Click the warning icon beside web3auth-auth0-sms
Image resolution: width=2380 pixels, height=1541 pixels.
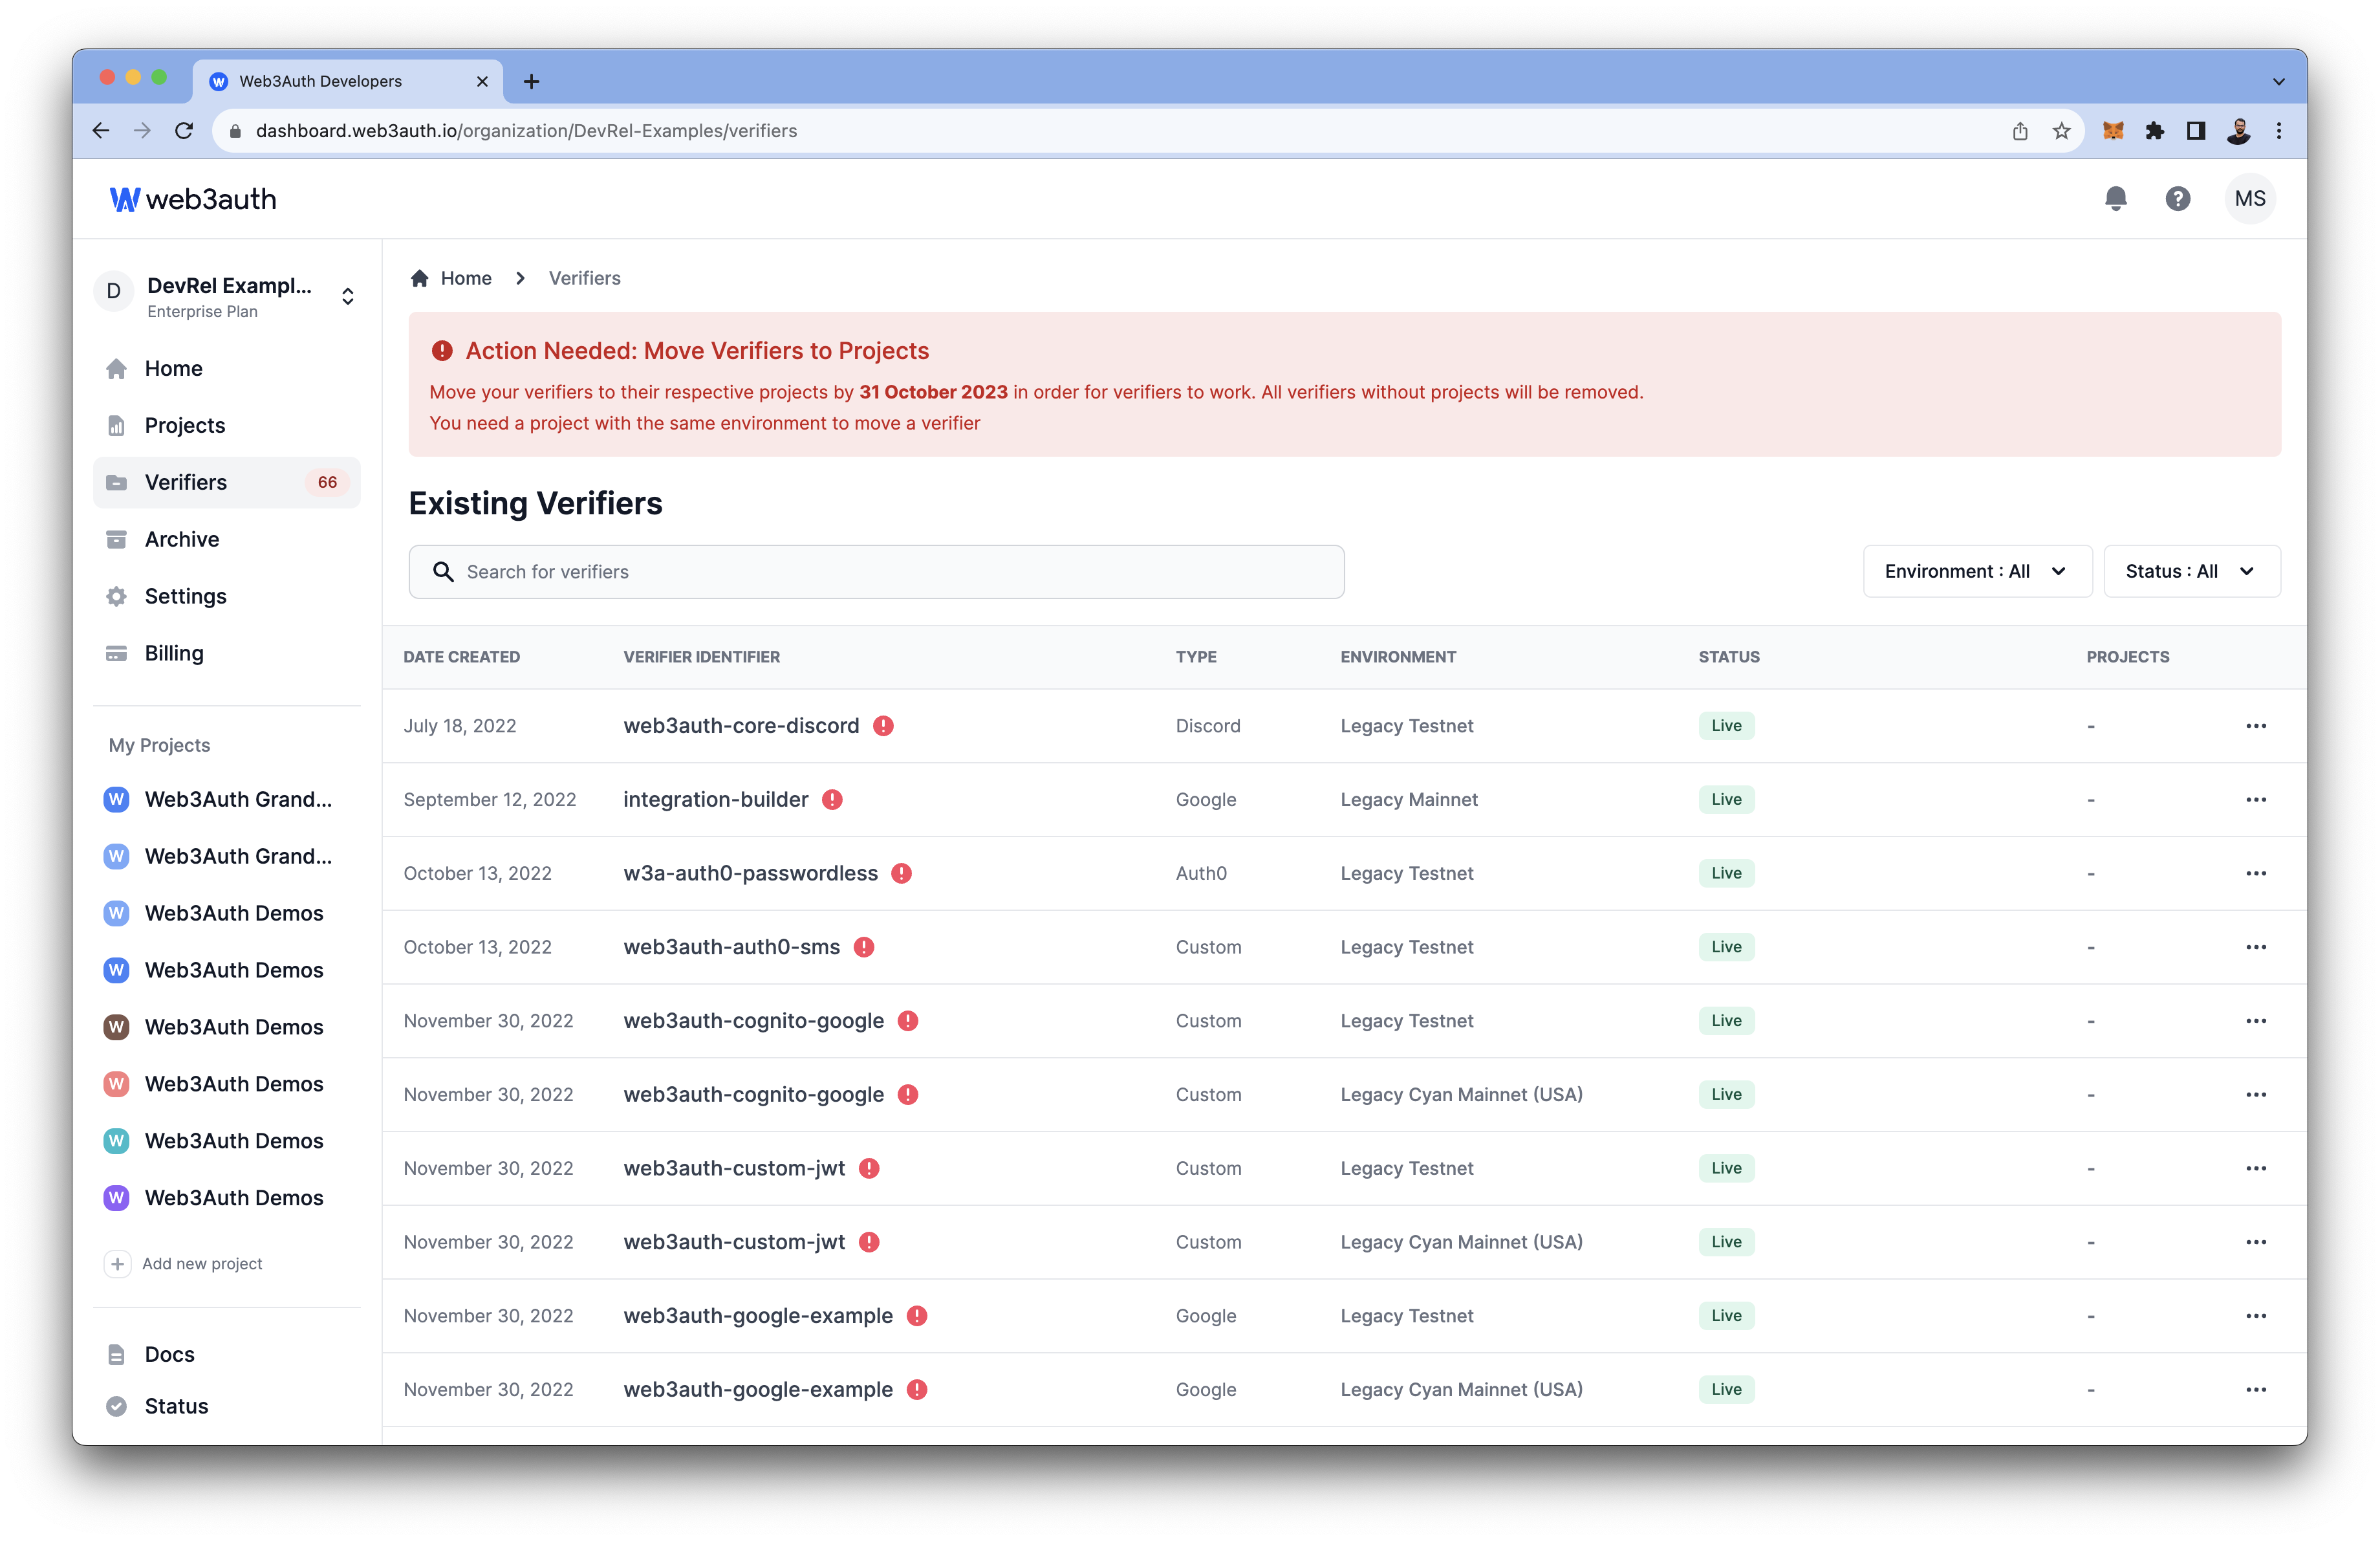pyautogui.click(x=864, y=947)
